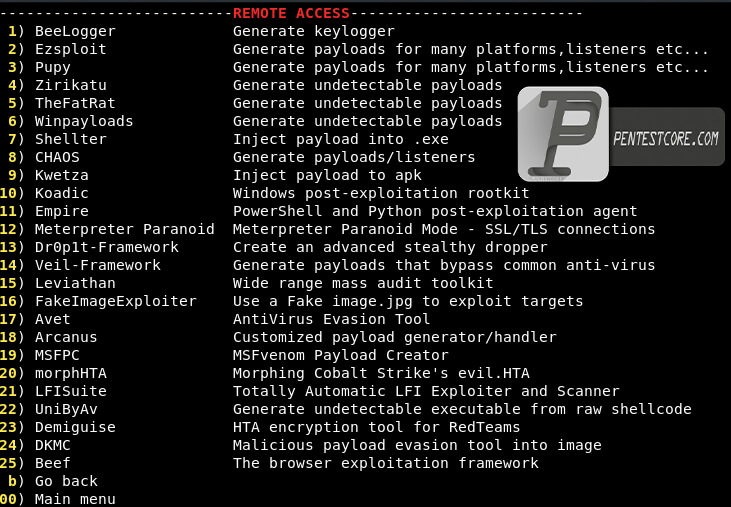
Task: Click 'Morphing Cobalt Strike's evil.HTA' text
Action: [x=381, y=373]
